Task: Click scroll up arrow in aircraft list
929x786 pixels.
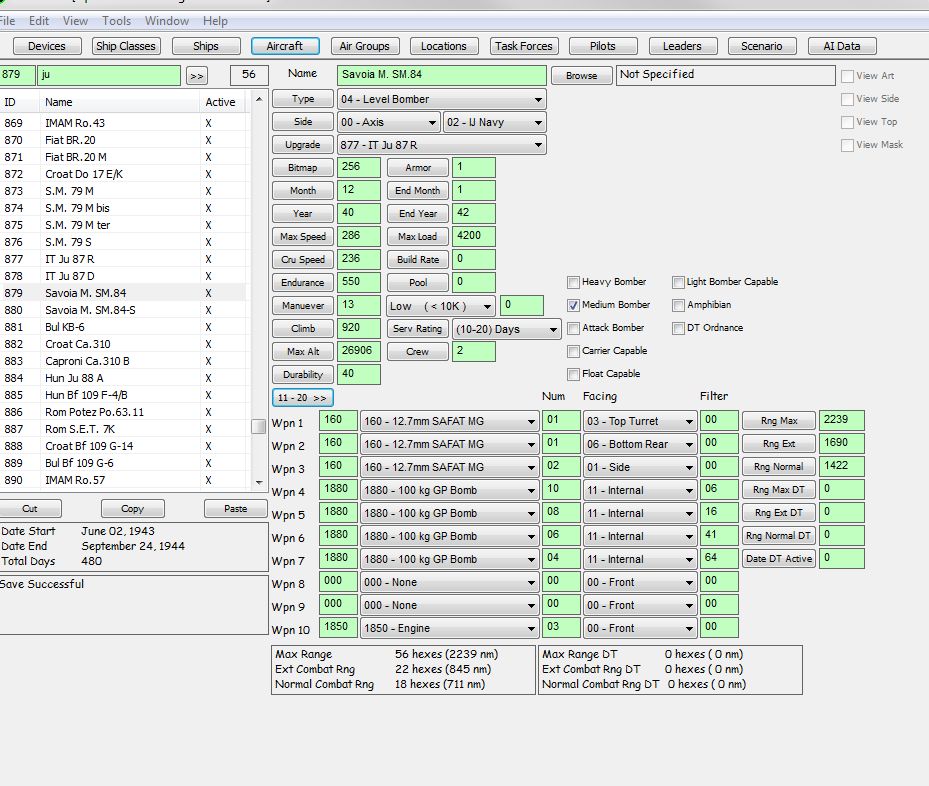Action: tap(259, 100)
